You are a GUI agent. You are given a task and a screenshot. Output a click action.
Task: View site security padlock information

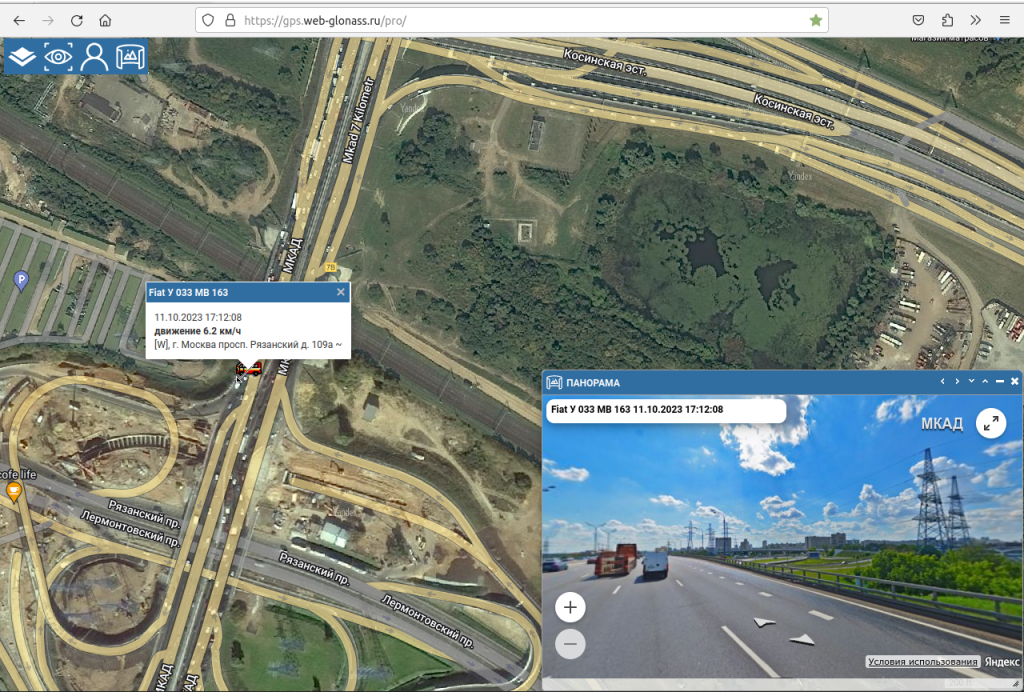(230, 20)
